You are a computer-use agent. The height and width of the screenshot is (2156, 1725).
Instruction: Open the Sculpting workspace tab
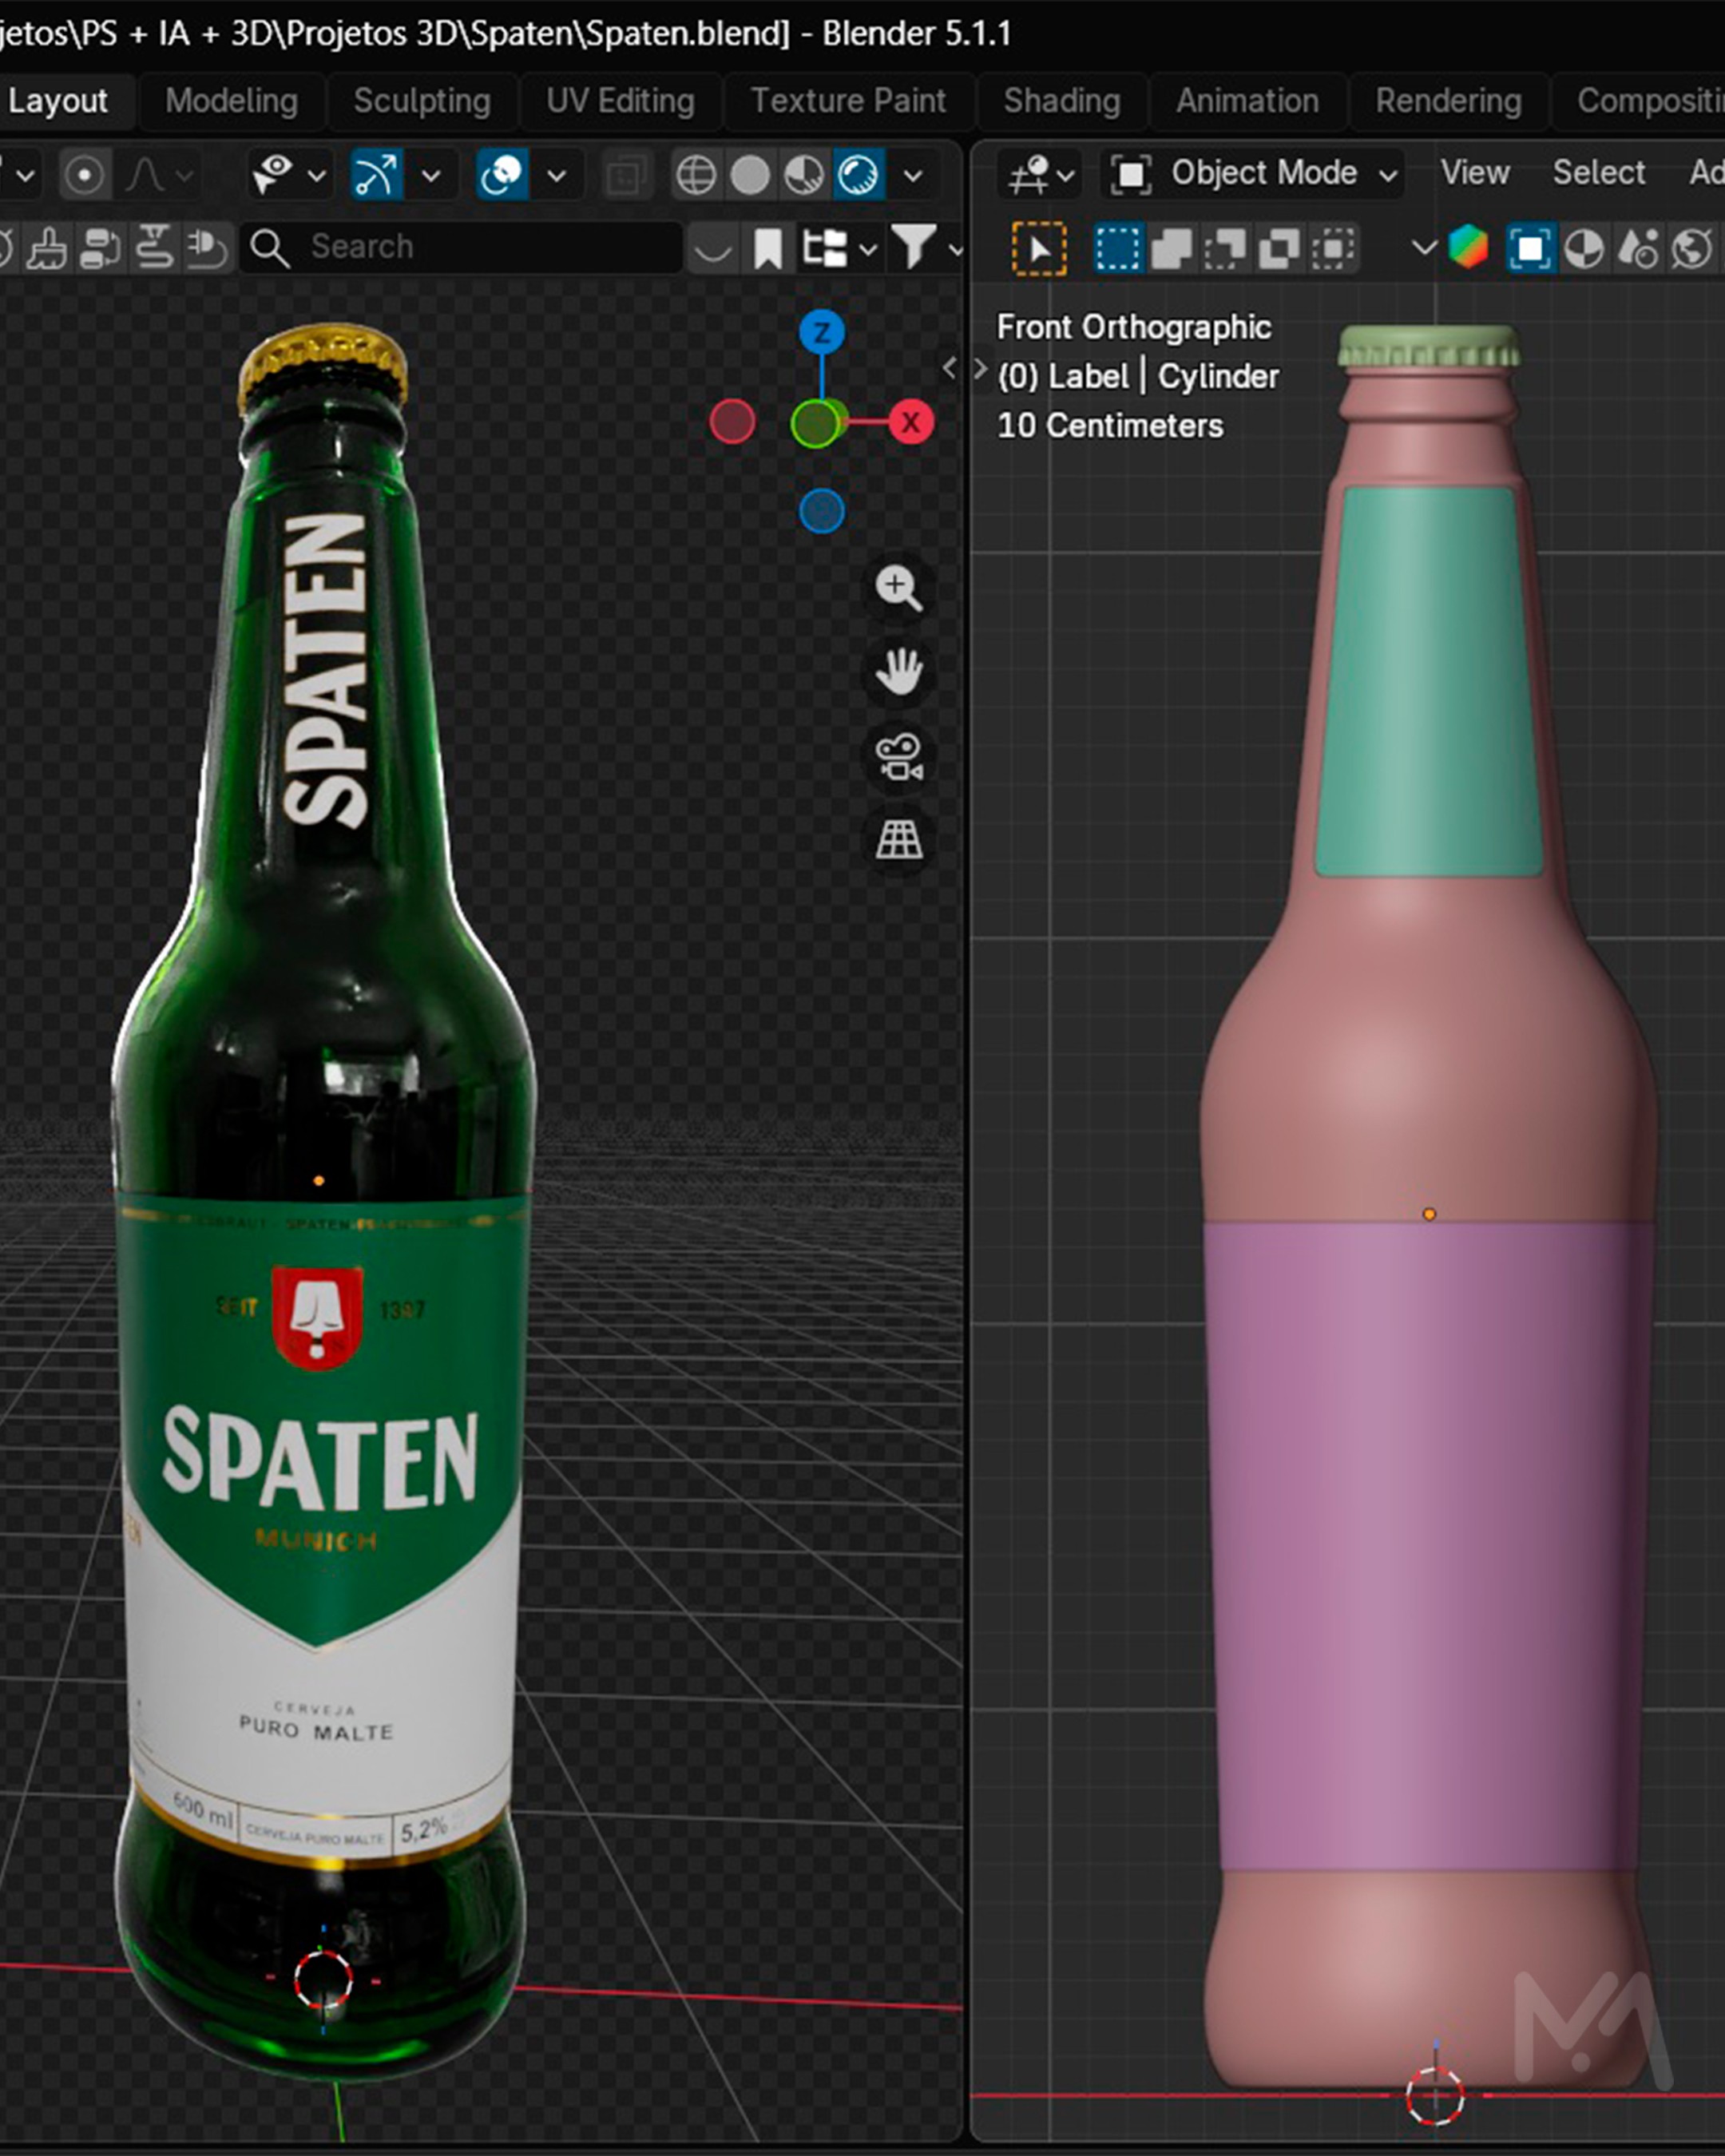pyautogui.click(x=422, y=101)
